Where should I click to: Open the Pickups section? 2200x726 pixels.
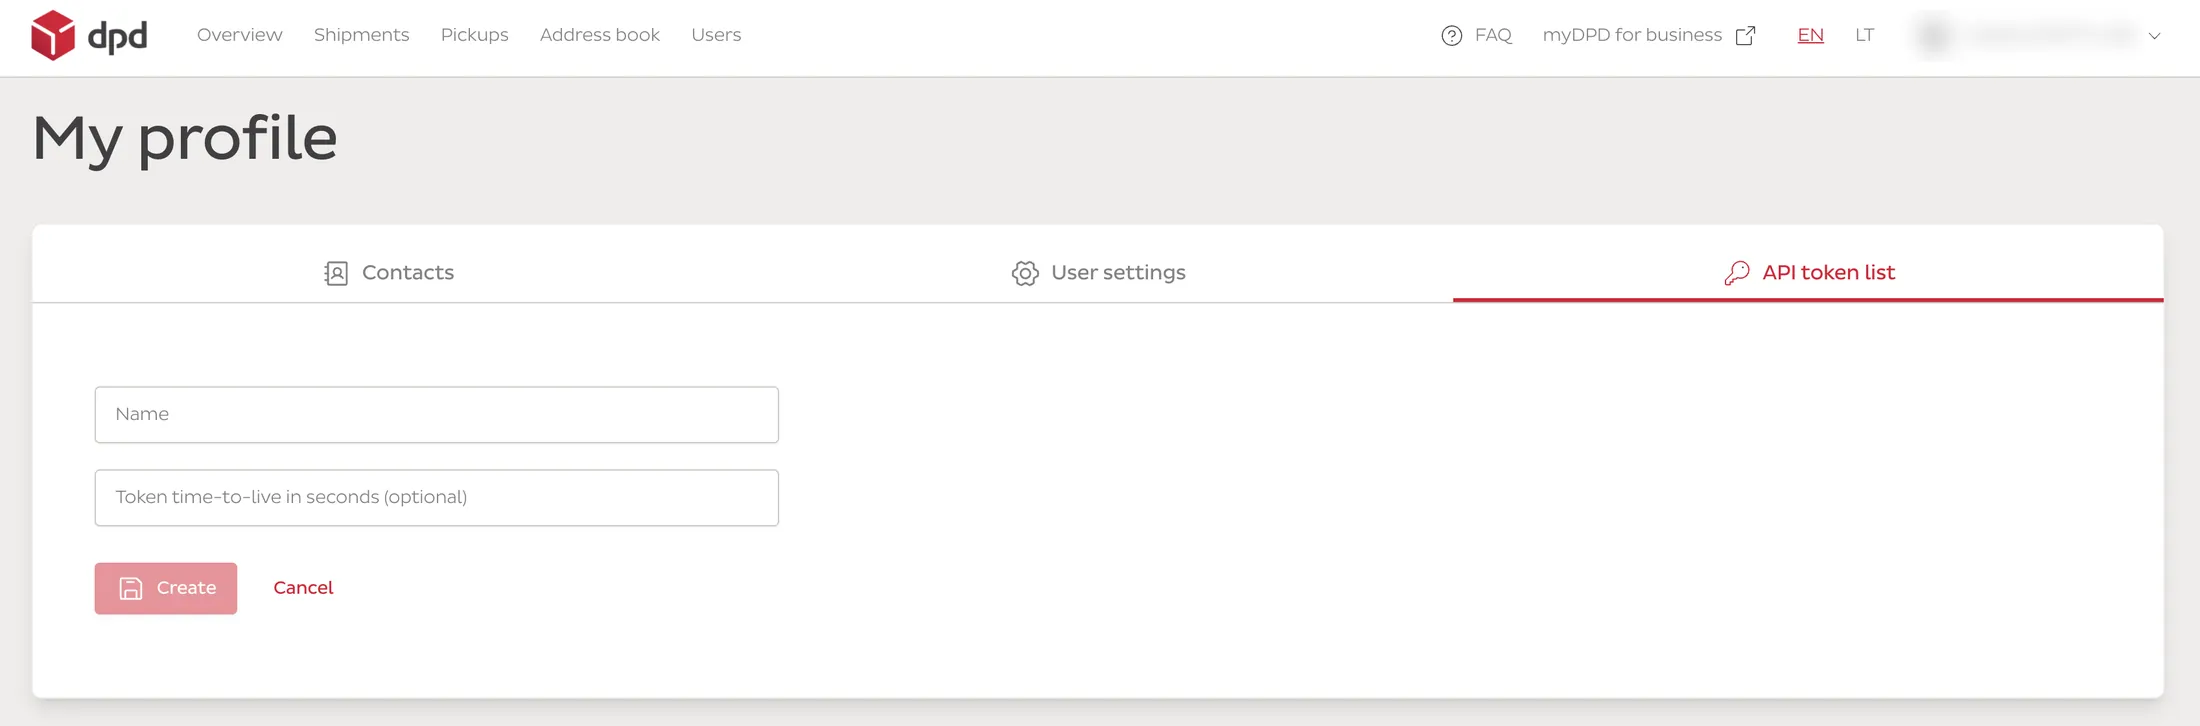(475, 35)
